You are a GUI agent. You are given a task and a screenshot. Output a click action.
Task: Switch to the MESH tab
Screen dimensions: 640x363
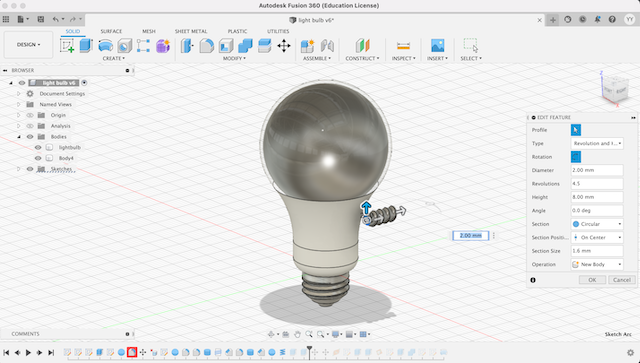click(x=149, y=31)
